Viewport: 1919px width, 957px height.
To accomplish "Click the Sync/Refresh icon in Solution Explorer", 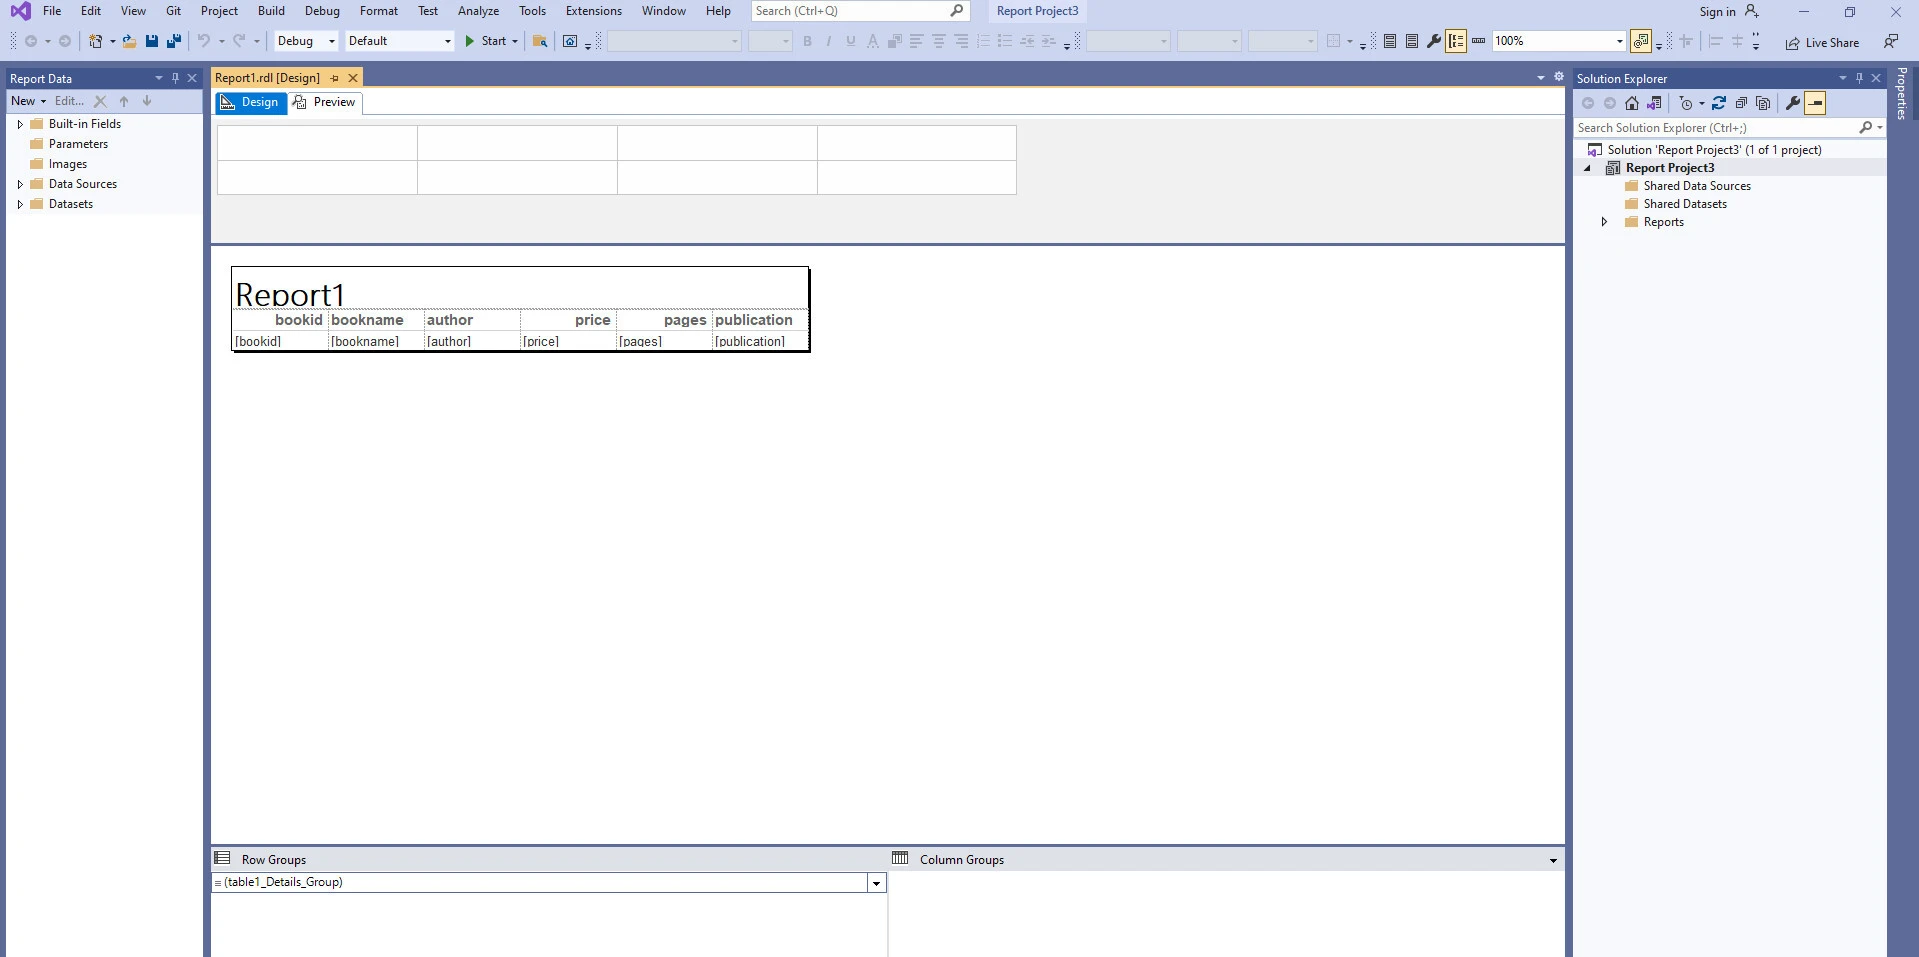I will point(1719,103).
